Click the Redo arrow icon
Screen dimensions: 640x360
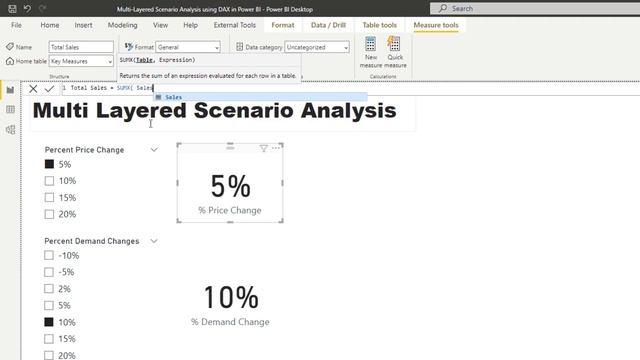42,9
